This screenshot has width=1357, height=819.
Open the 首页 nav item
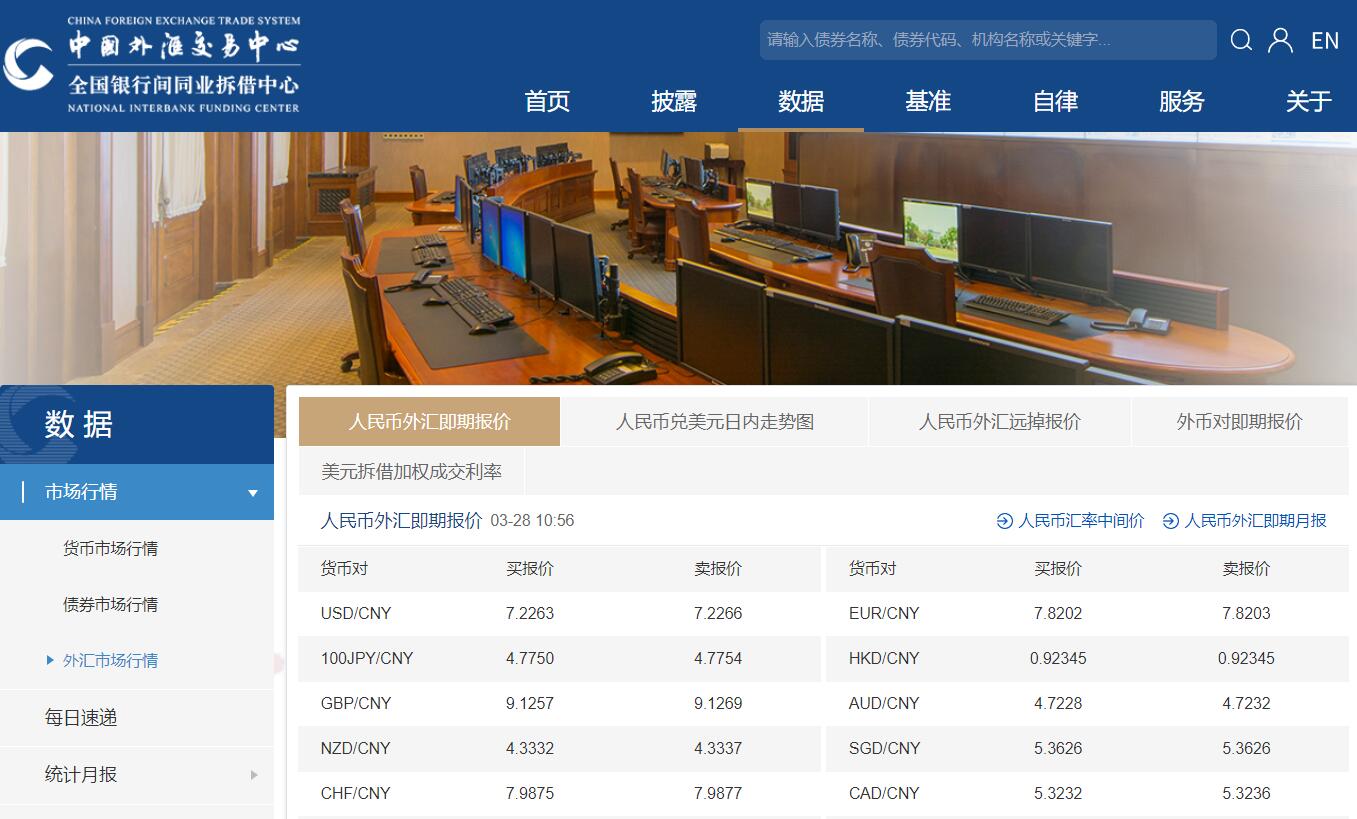click(x=547, y=101)
